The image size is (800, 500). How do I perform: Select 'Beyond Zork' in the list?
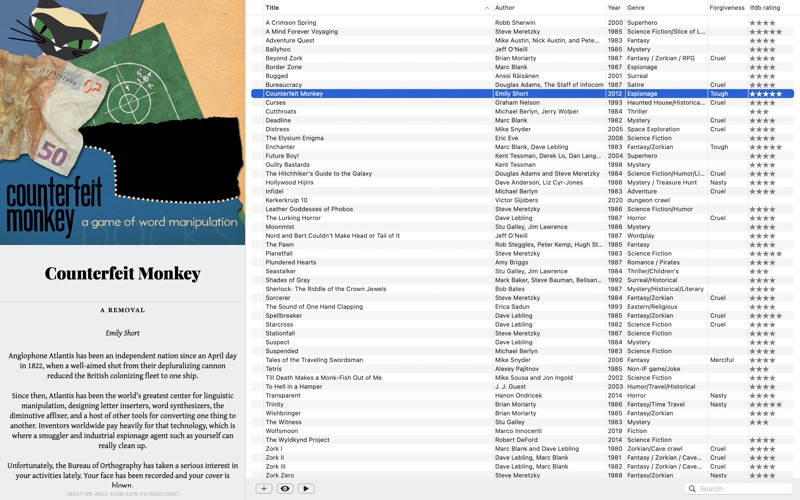coord(522,58)
